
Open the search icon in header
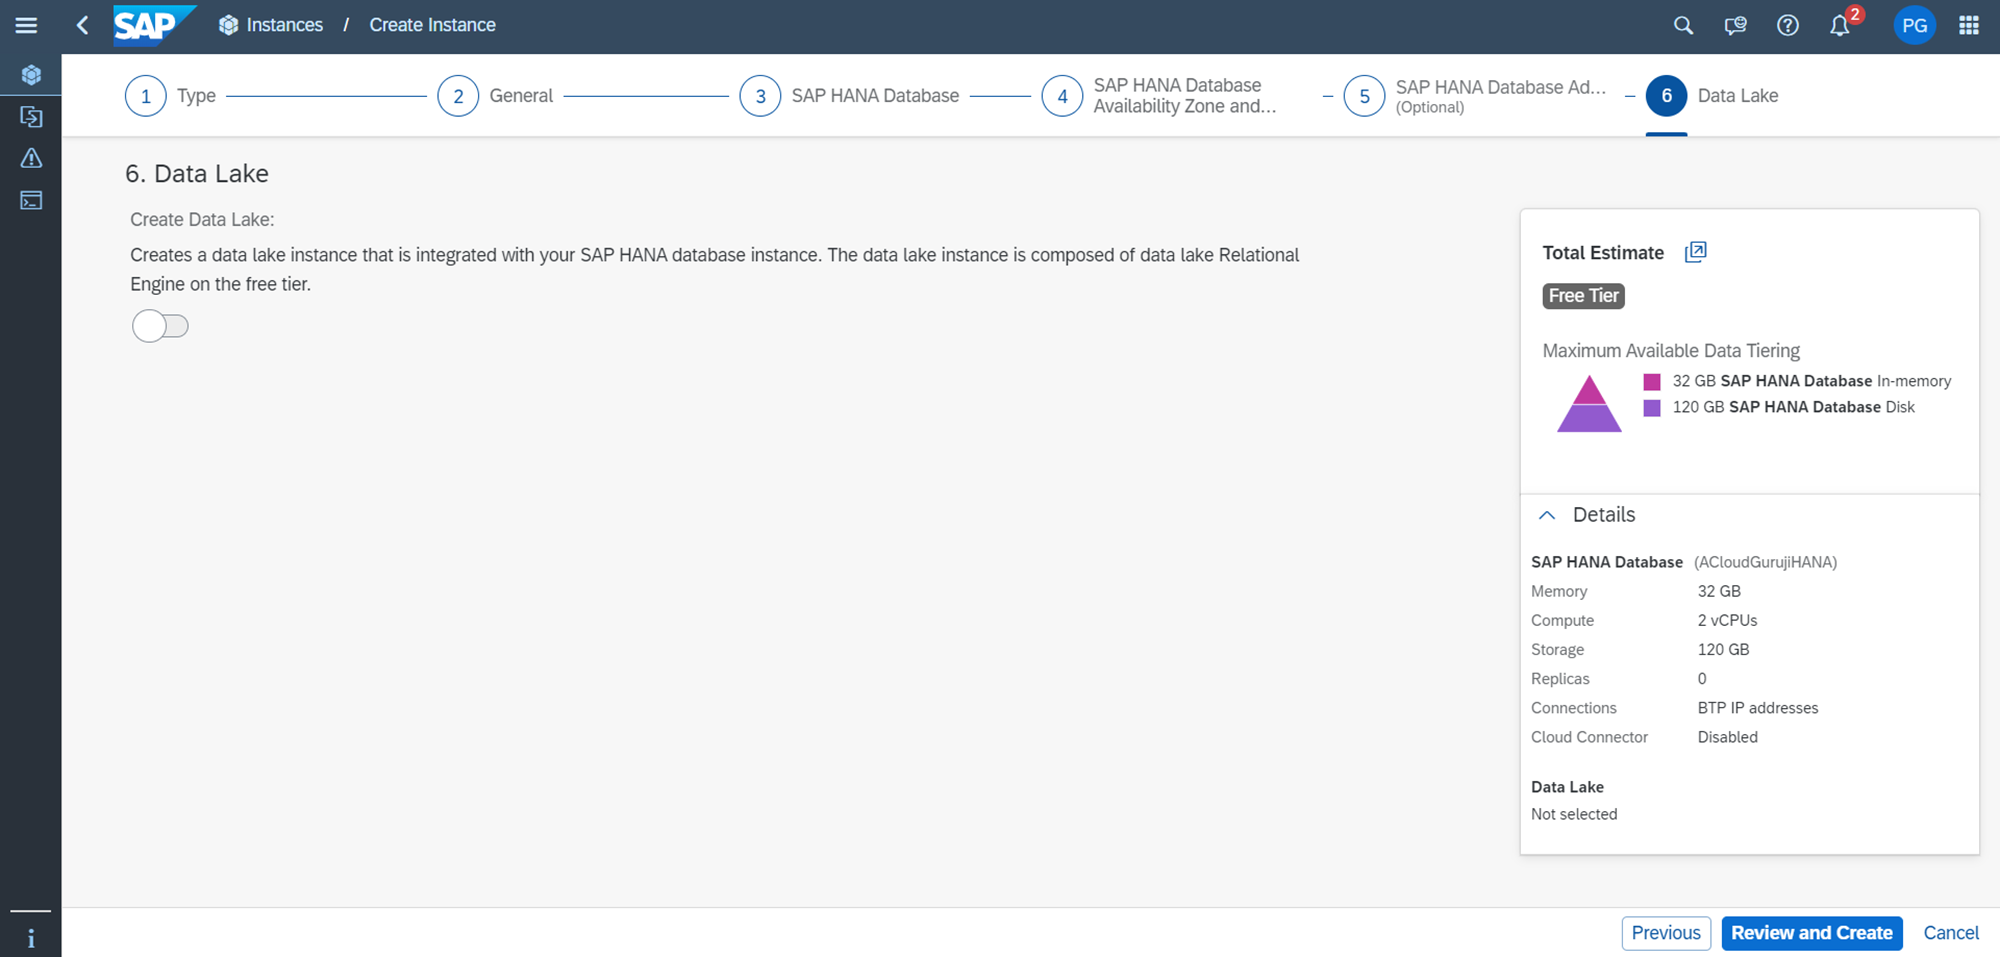[1683, 26]
